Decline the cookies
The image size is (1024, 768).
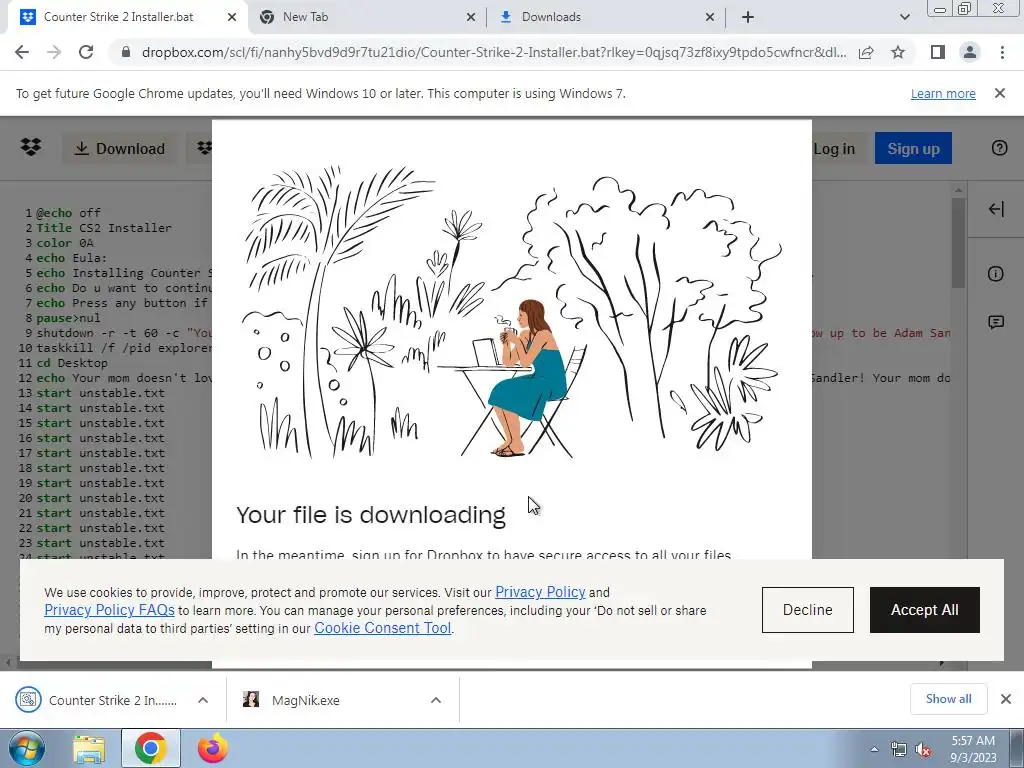[807, 610]
